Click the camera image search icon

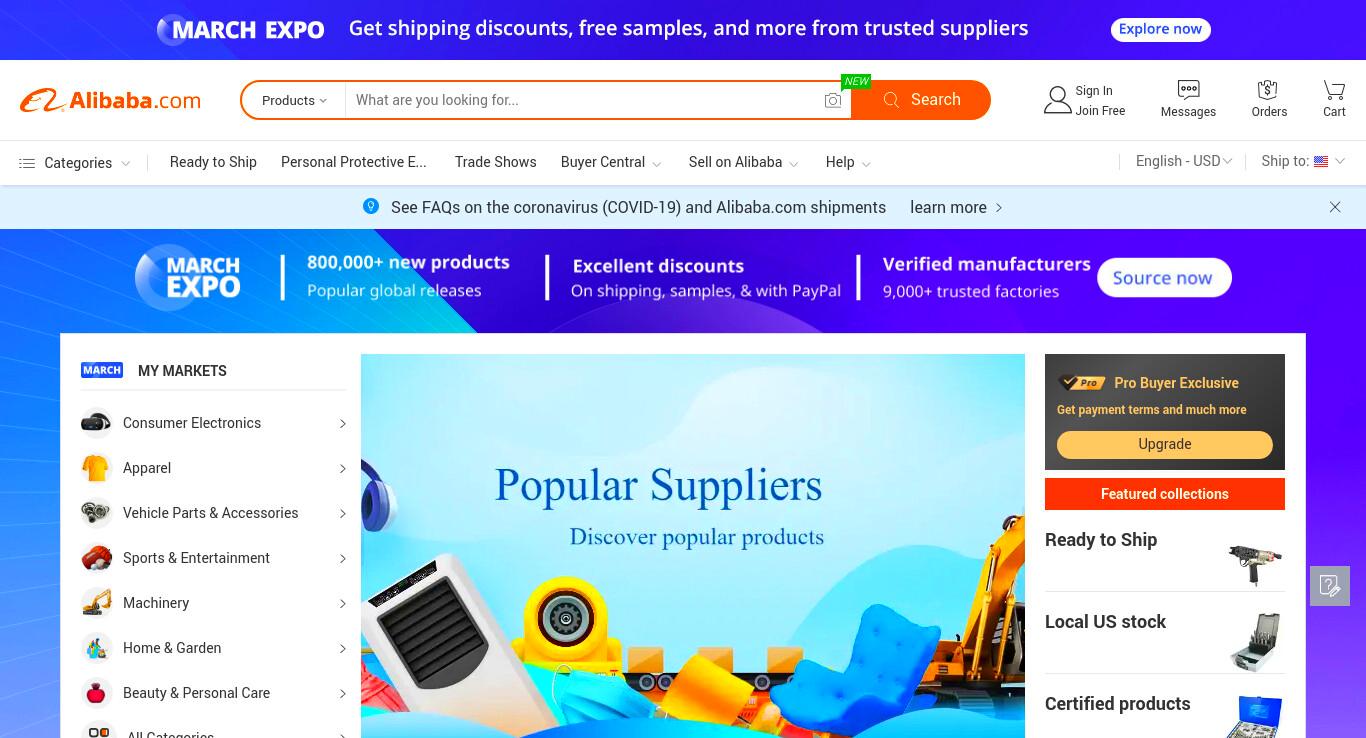832,100
